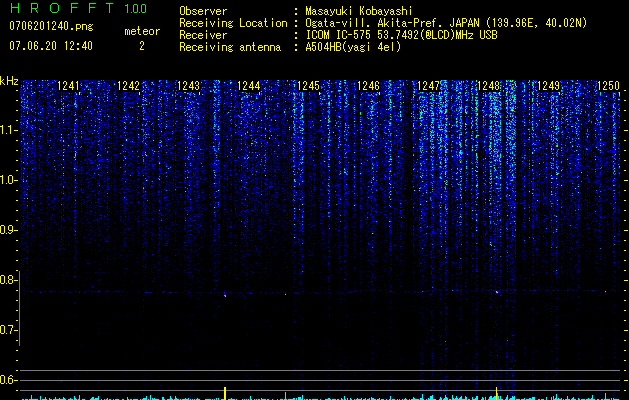629x400 pixels.
Task: Click meteor count value 2
Action: click(142, 46)
